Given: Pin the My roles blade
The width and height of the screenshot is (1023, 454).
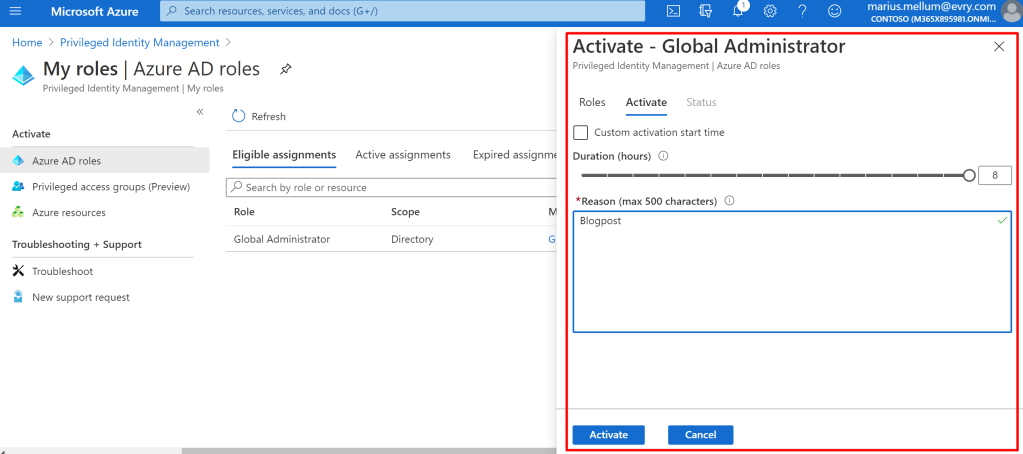Looking at the screenshot, I should click(x=286, y=69).
